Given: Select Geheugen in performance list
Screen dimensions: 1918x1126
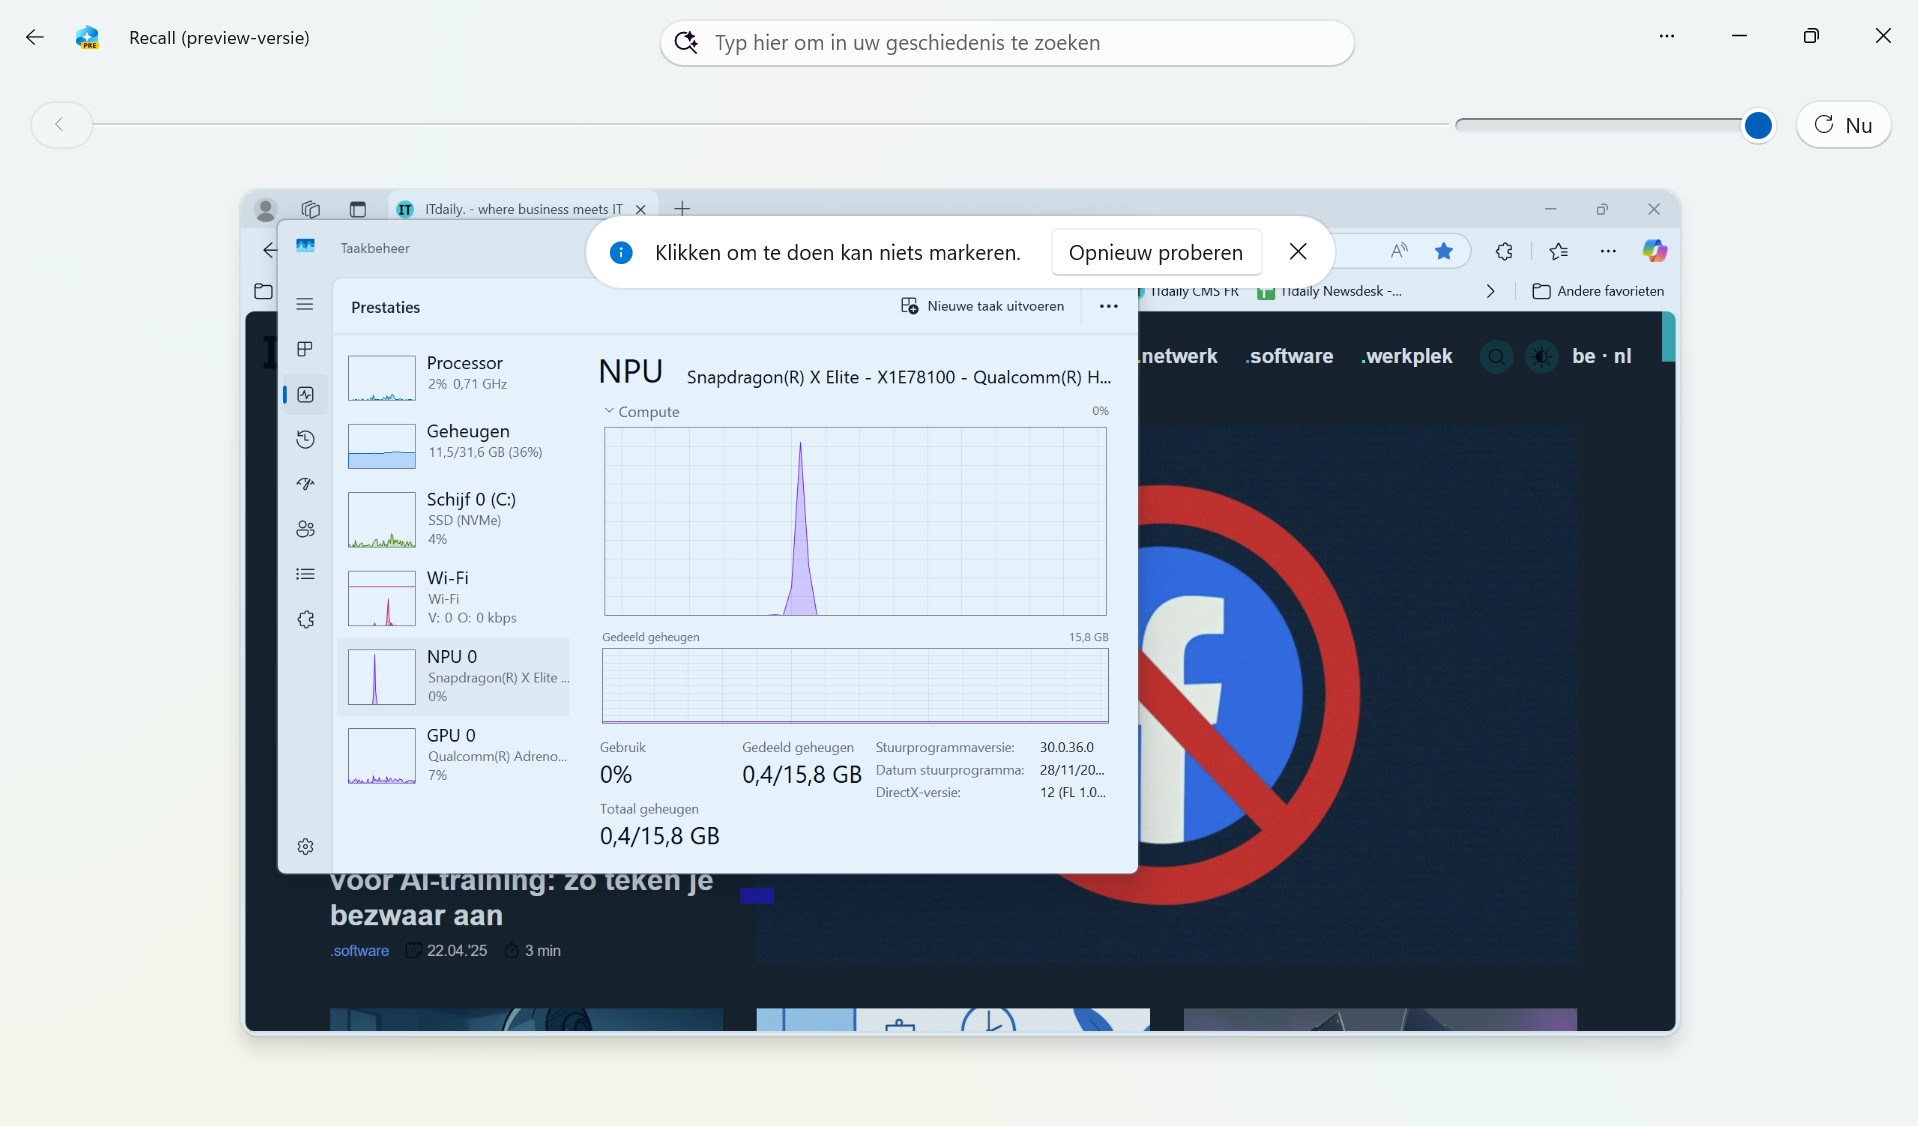Looking at the screenshot, I should pyautogui.click(x=454, y=445).
